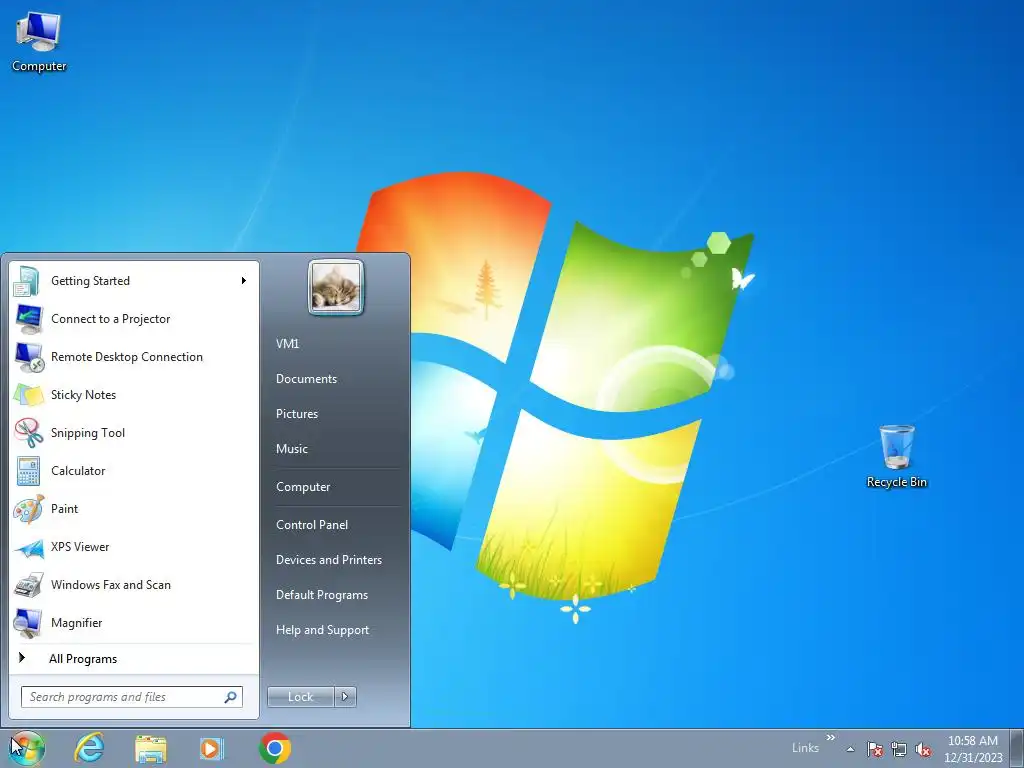Click the kitten user account picture
This screenshot has height=768, width=1024.
pyautogui.click(x=336, y=287)
